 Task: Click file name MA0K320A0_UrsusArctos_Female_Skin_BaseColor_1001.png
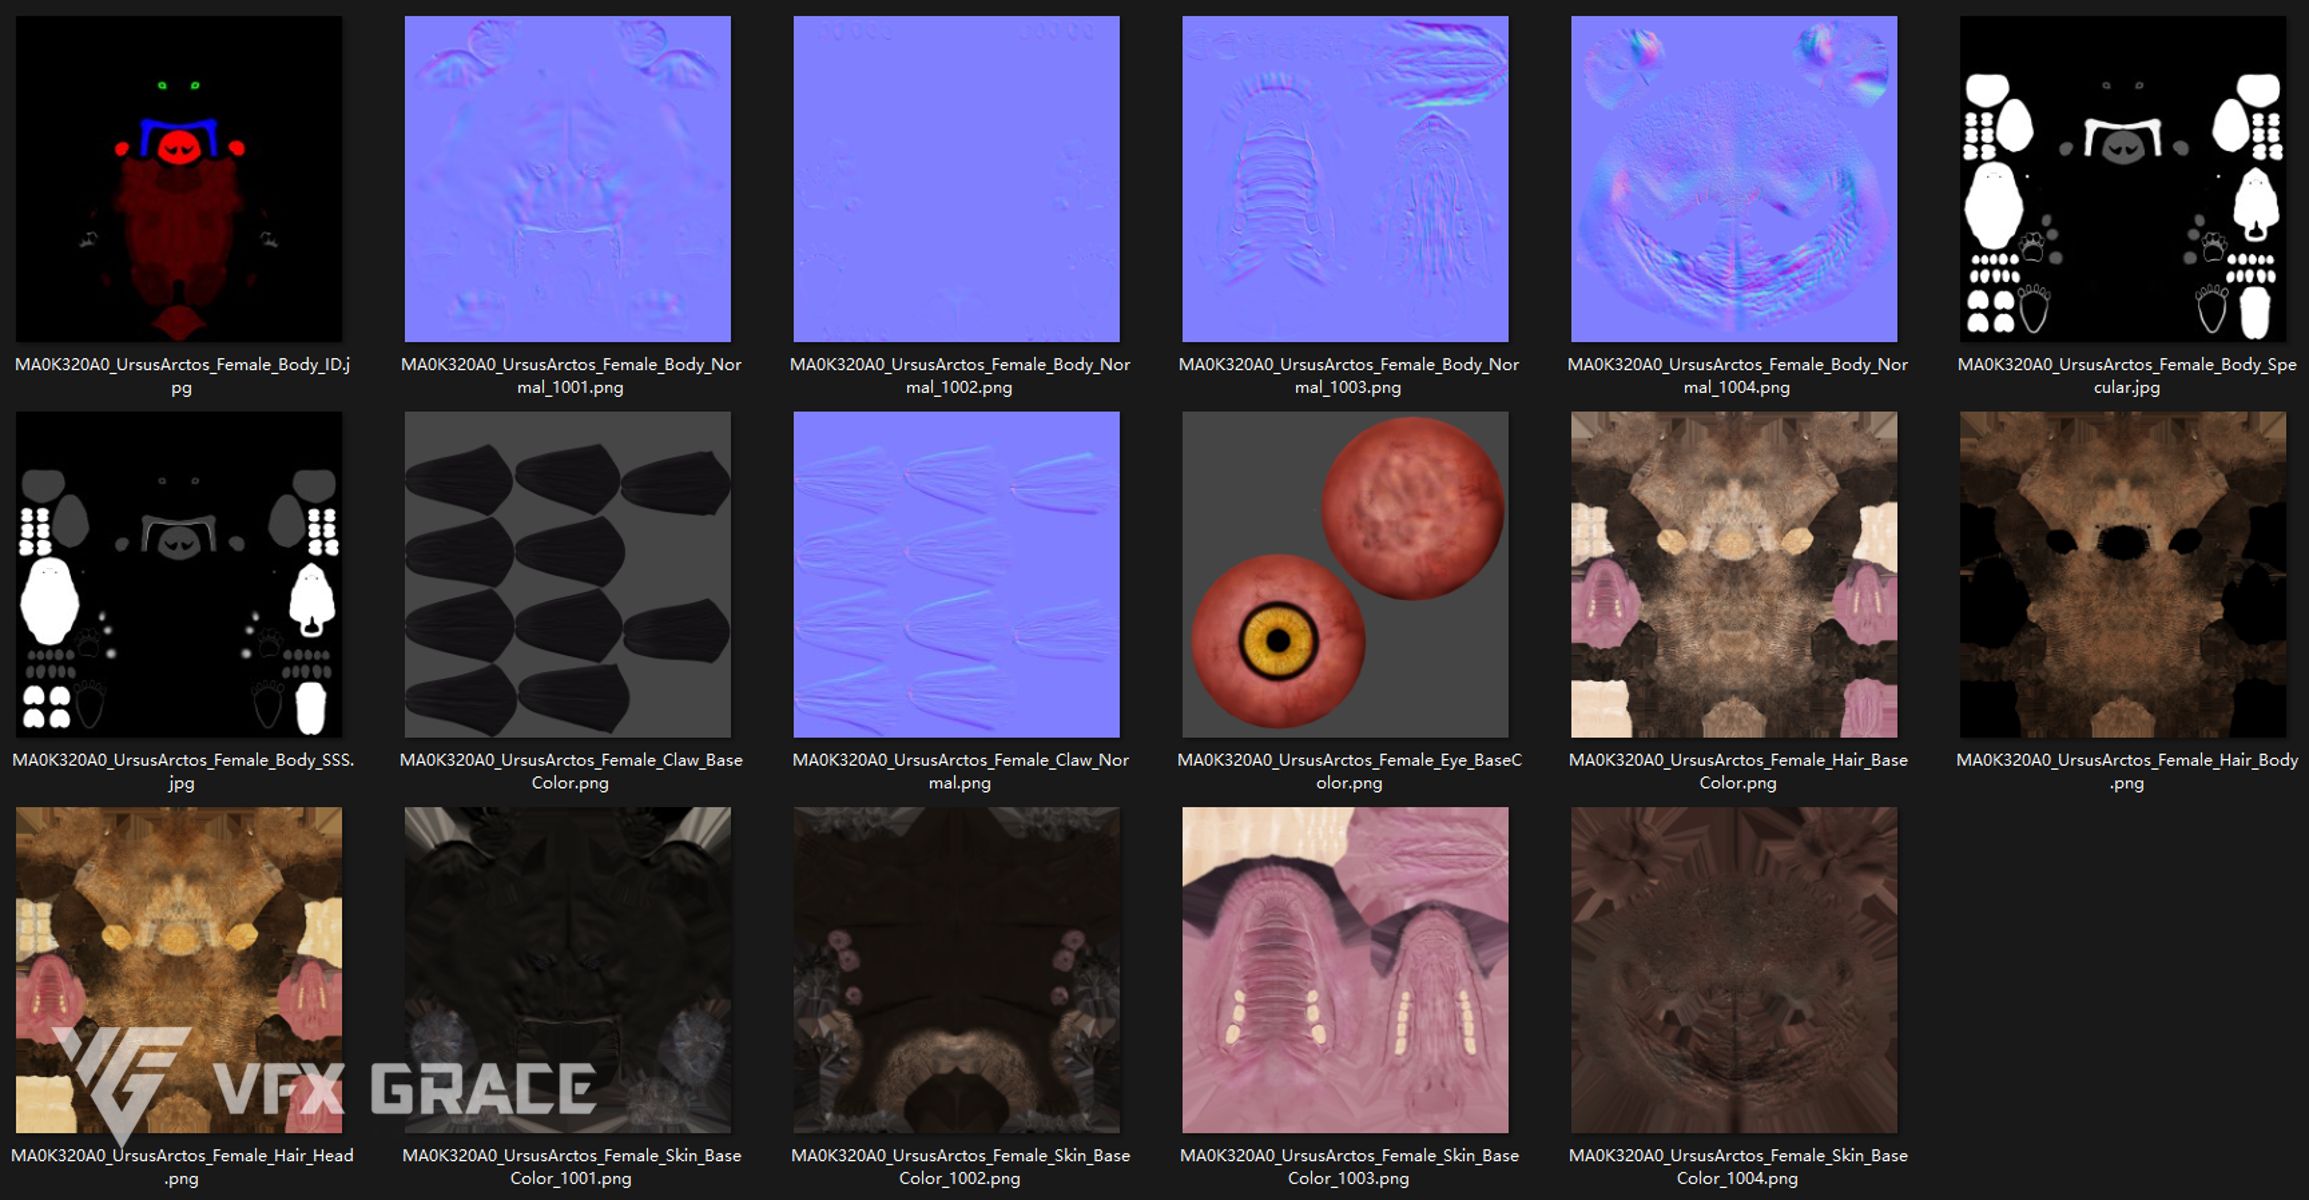coord(571,1166)
